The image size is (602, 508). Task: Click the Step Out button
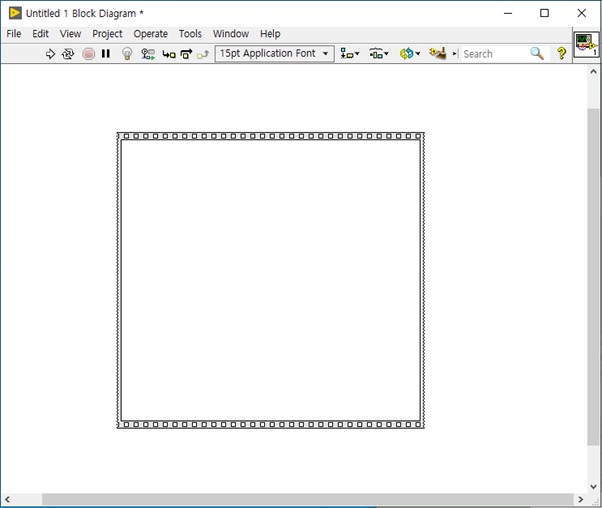pyautogui.click(x=203, y=54)
